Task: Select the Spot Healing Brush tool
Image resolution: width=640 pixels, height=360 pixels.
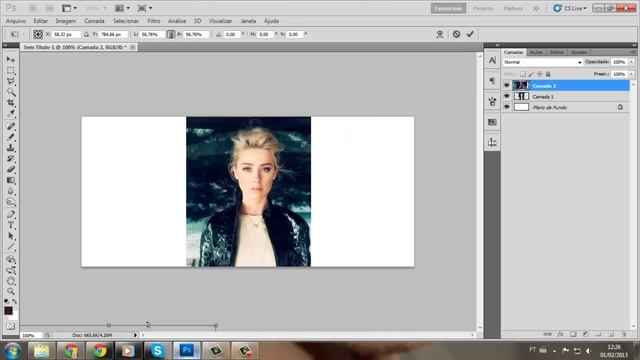Action: click(11, 126)
